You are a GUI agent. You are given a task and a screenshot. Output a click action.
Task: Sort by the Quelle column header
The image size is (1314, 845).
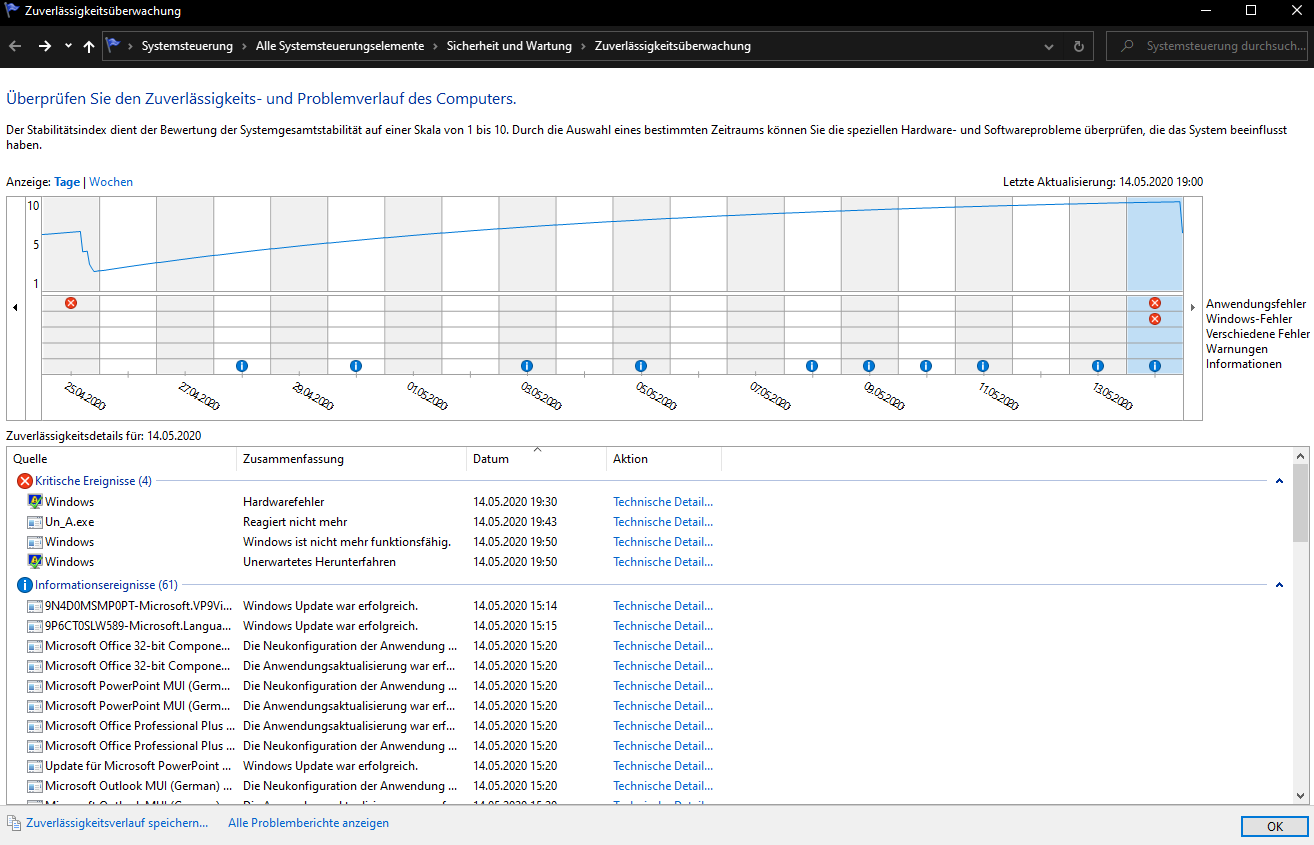(122, 459)
